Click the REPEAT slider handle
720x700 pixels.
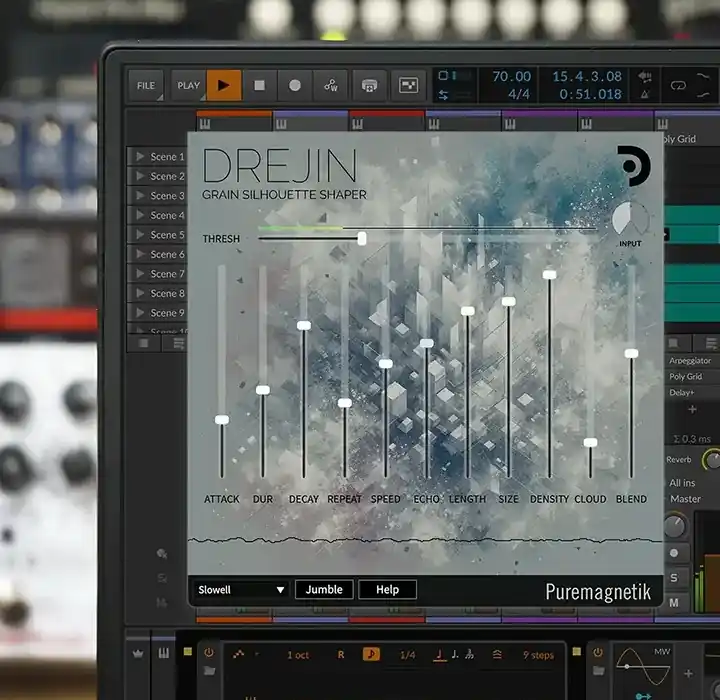(x=345, y=403)
